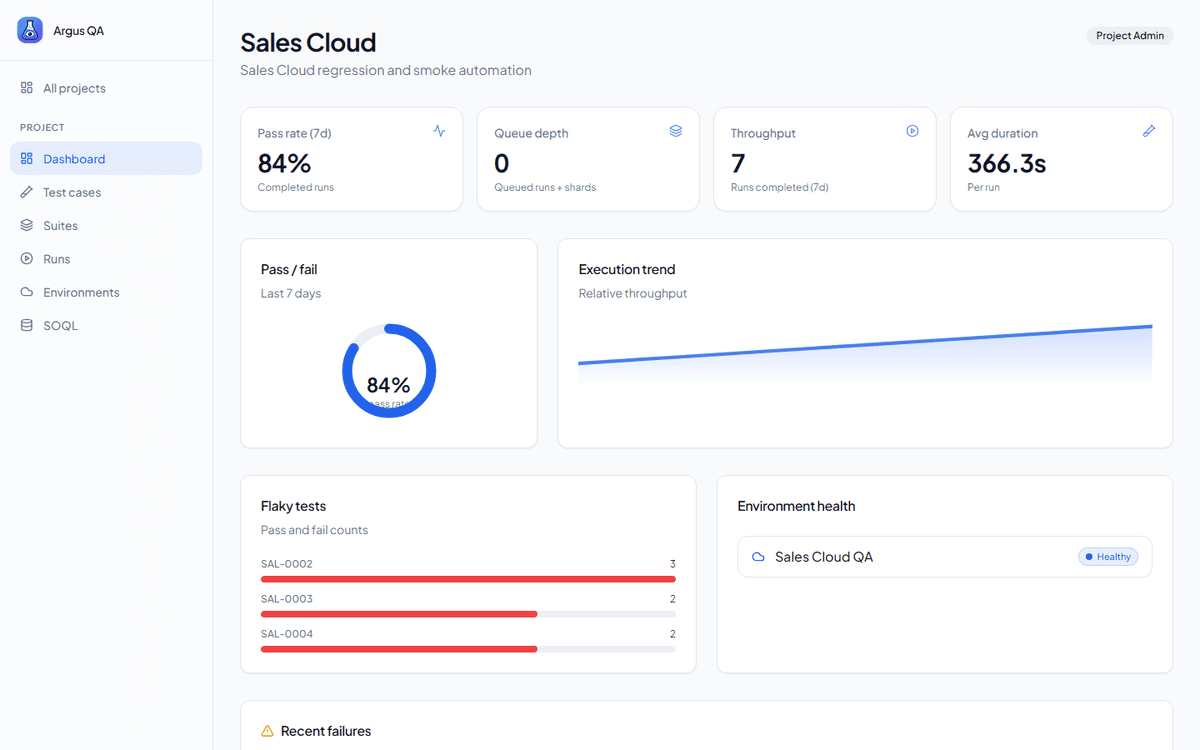This screenshot has width=1200, height=750.
Task: Click the Pass rate activity pulse icon
Action: point(439,131)
